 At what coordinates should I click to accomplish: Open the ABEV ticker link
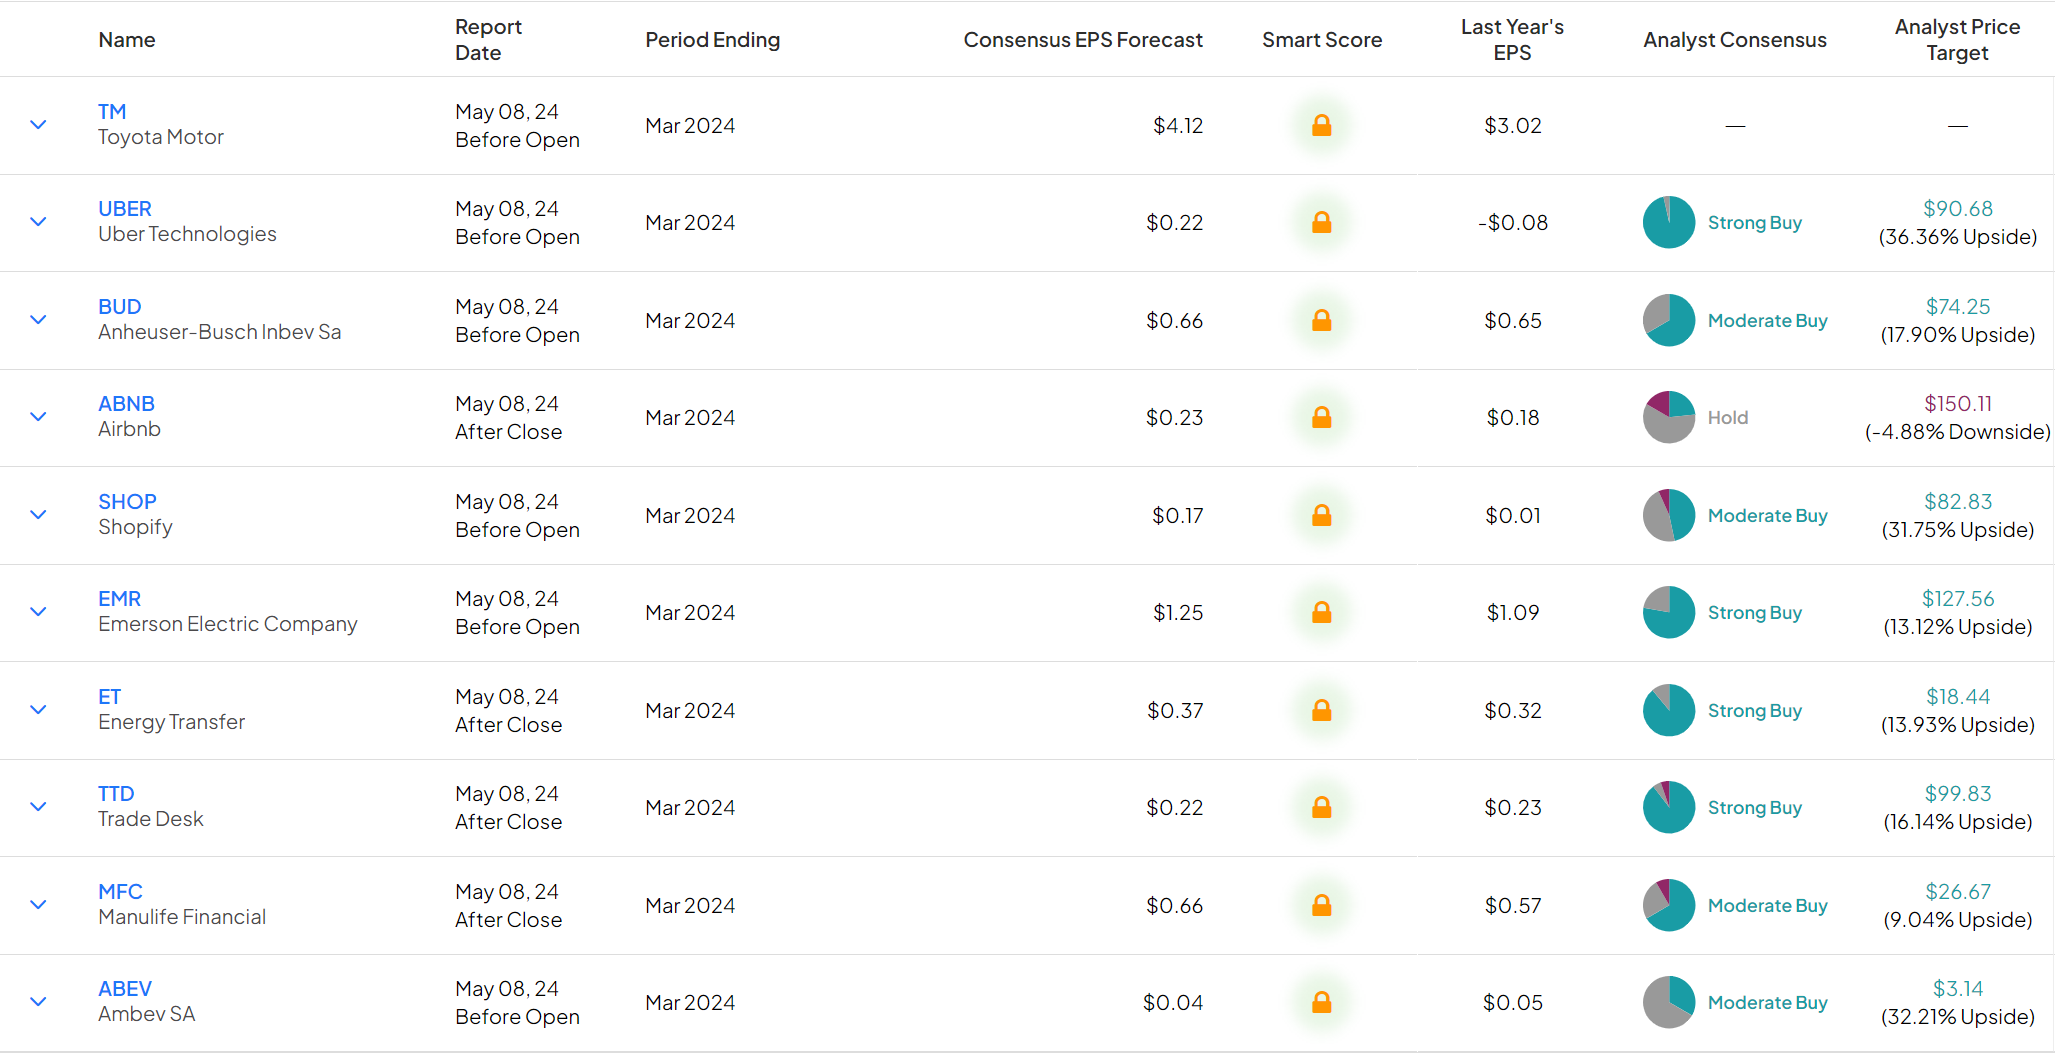[125, 989]
